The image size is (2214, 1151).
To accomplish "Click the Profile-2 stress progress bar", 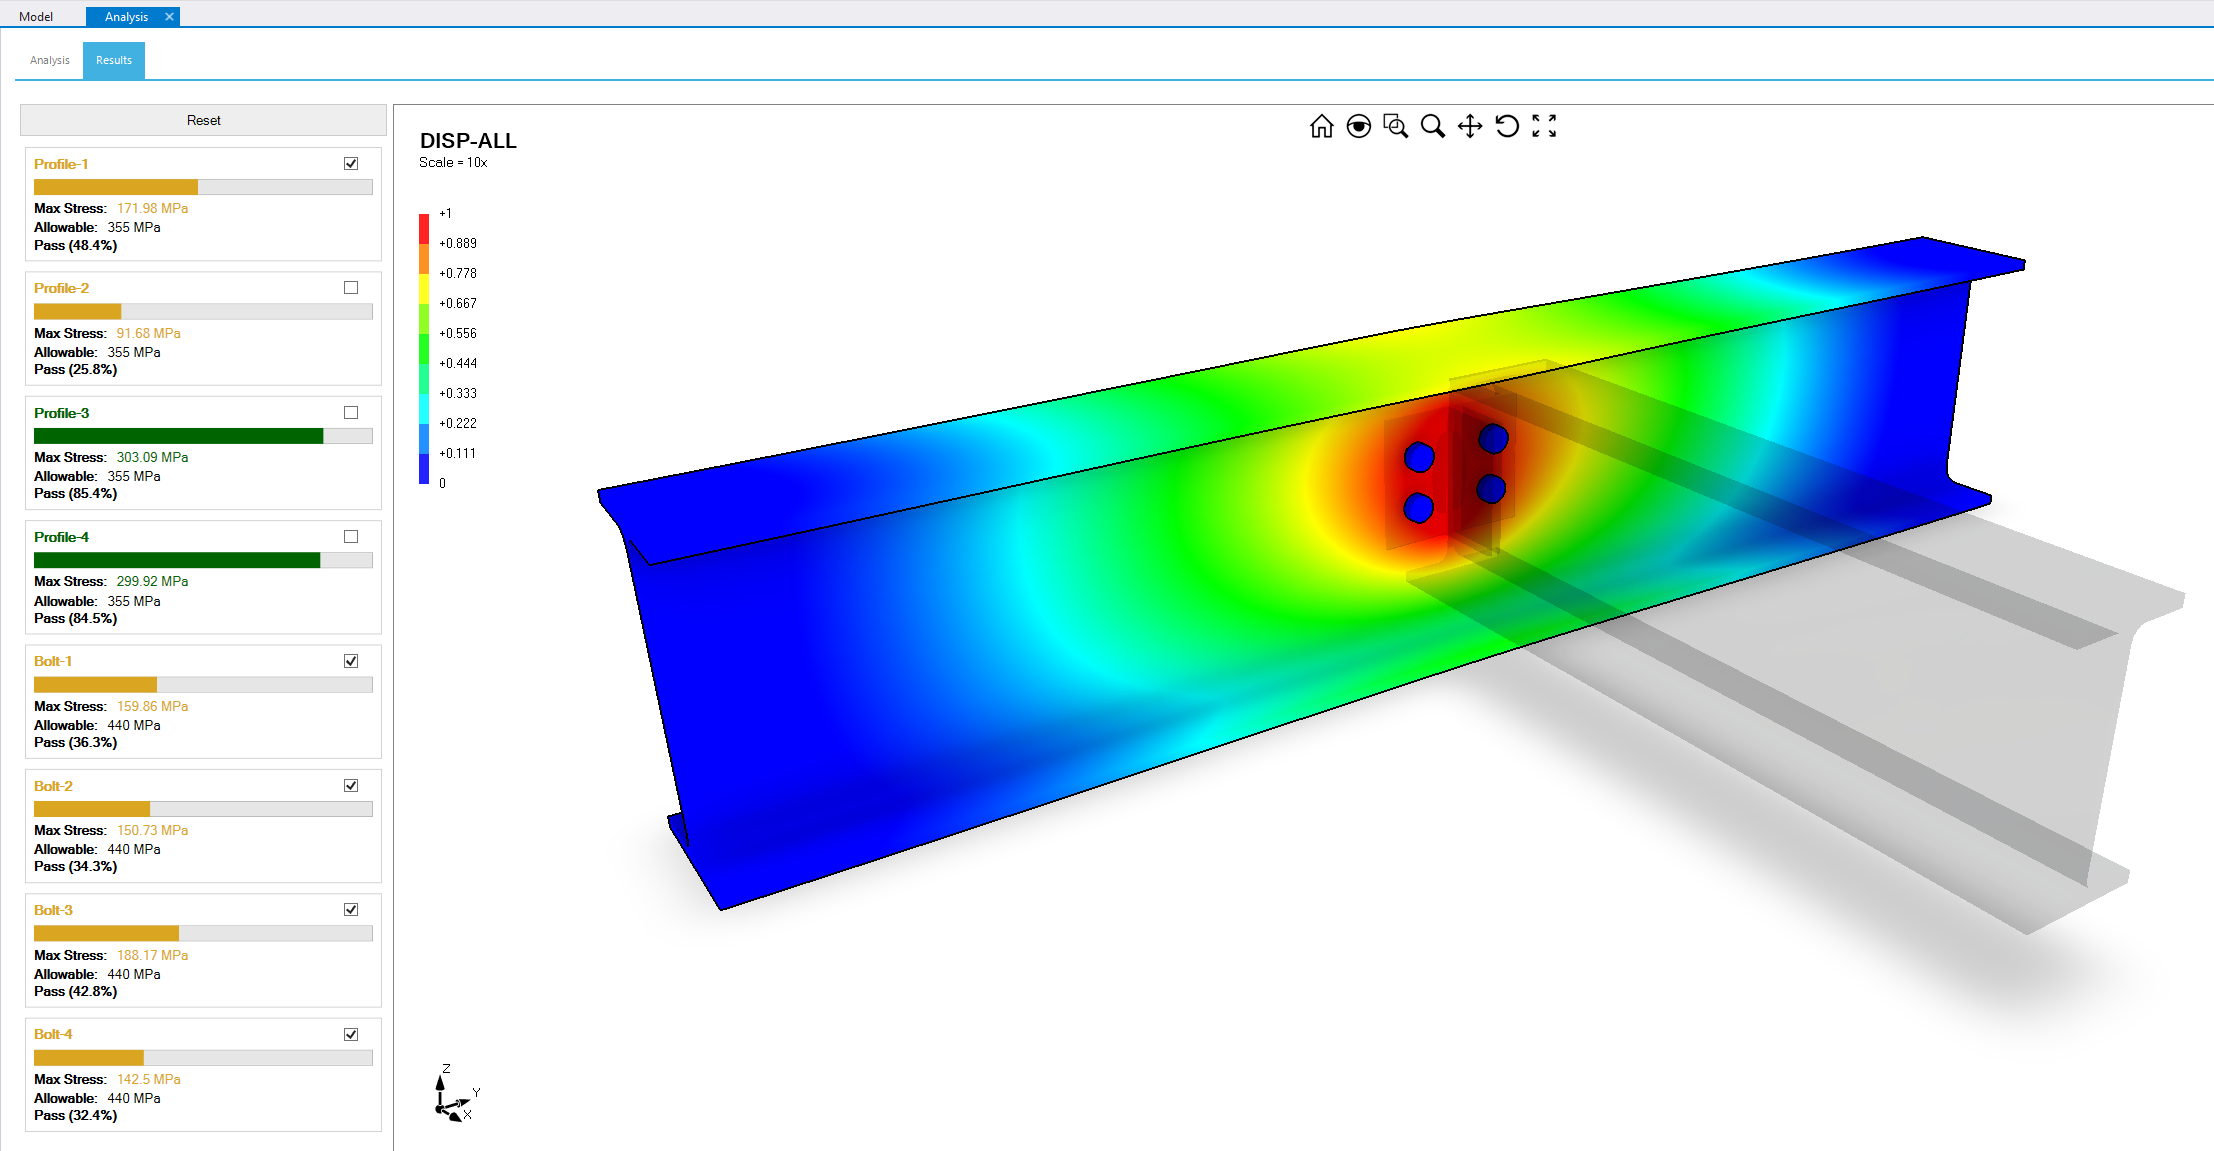I will 203,311.
